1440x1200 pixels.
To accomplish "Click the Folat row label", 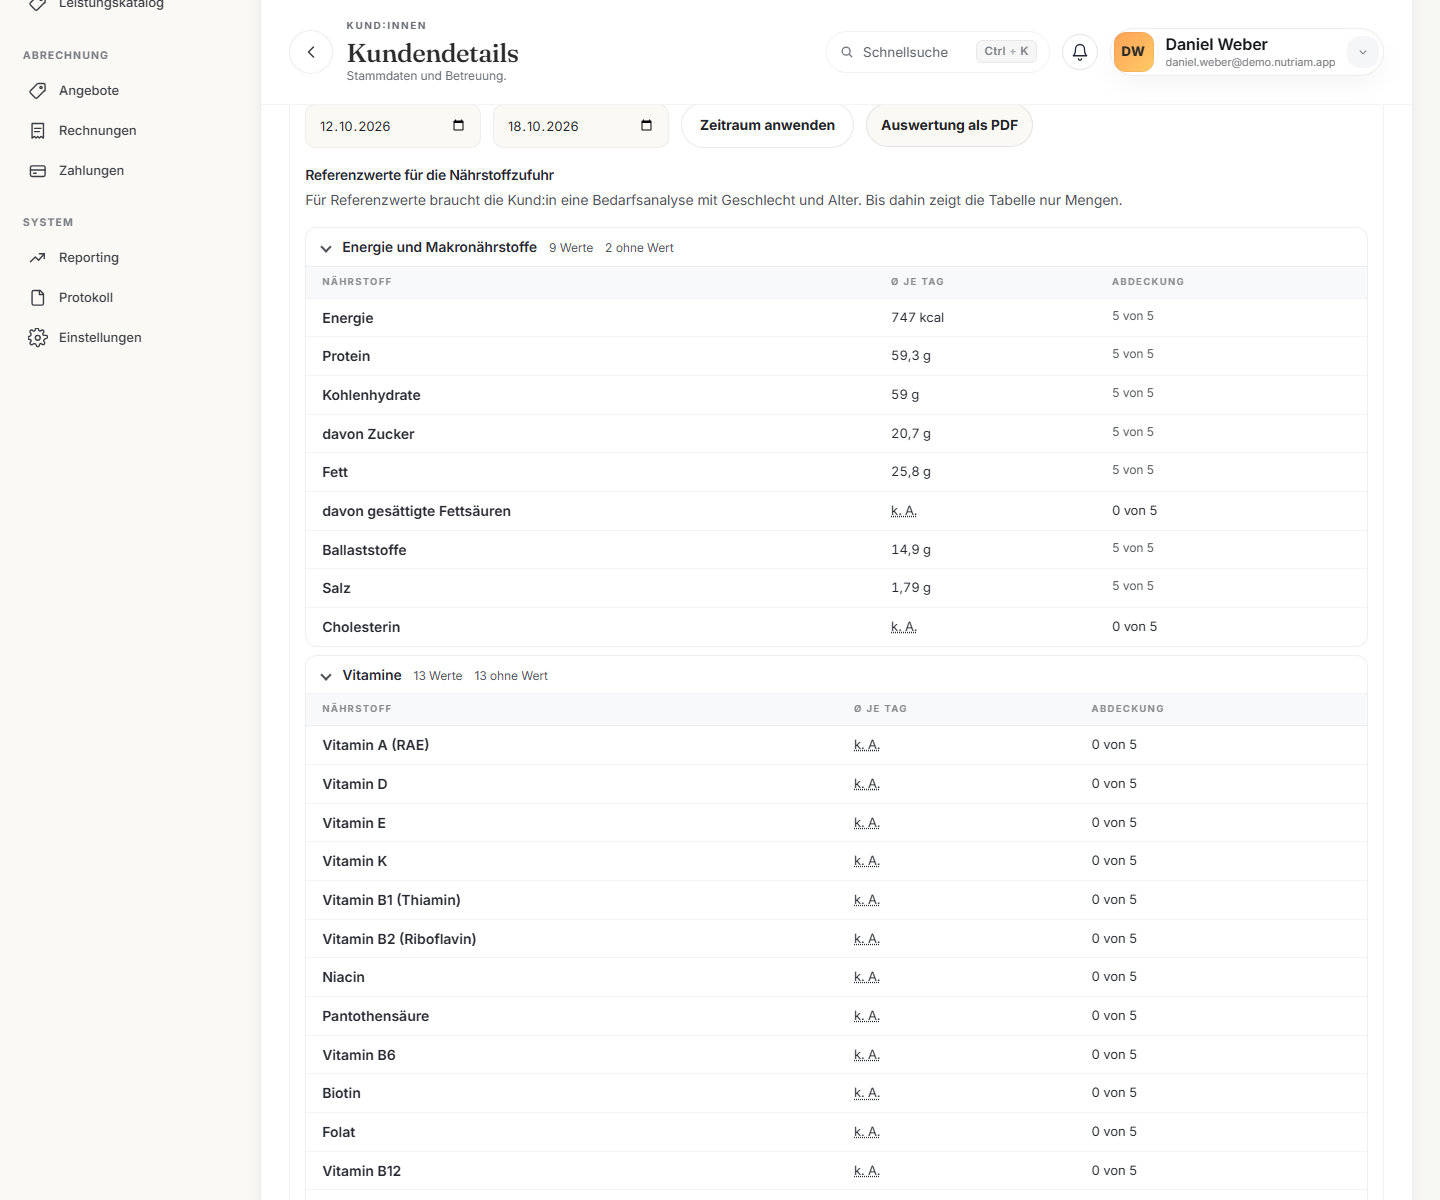I will point(339,1132).
